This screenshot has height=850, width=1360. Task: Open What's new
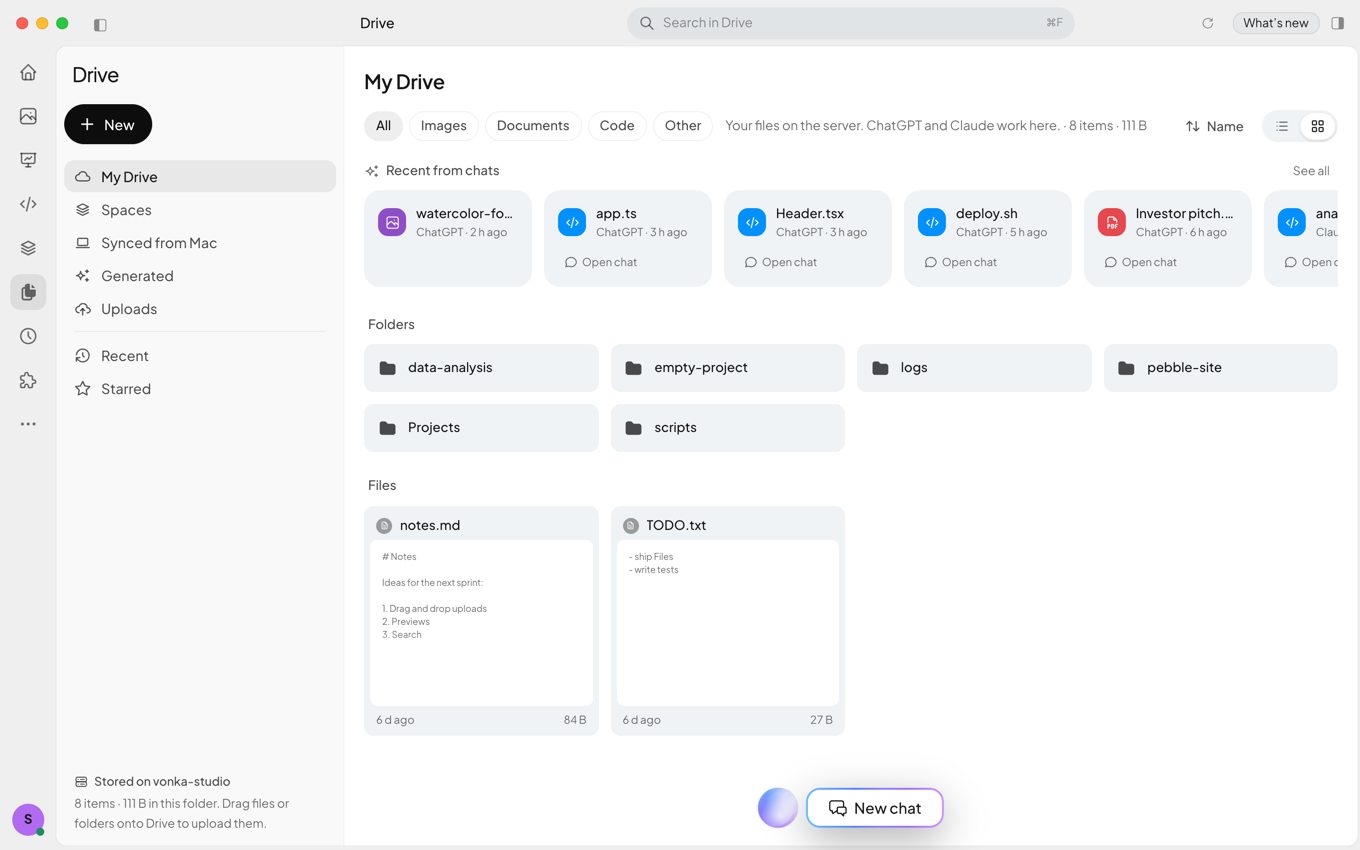tap(1276, 23)
